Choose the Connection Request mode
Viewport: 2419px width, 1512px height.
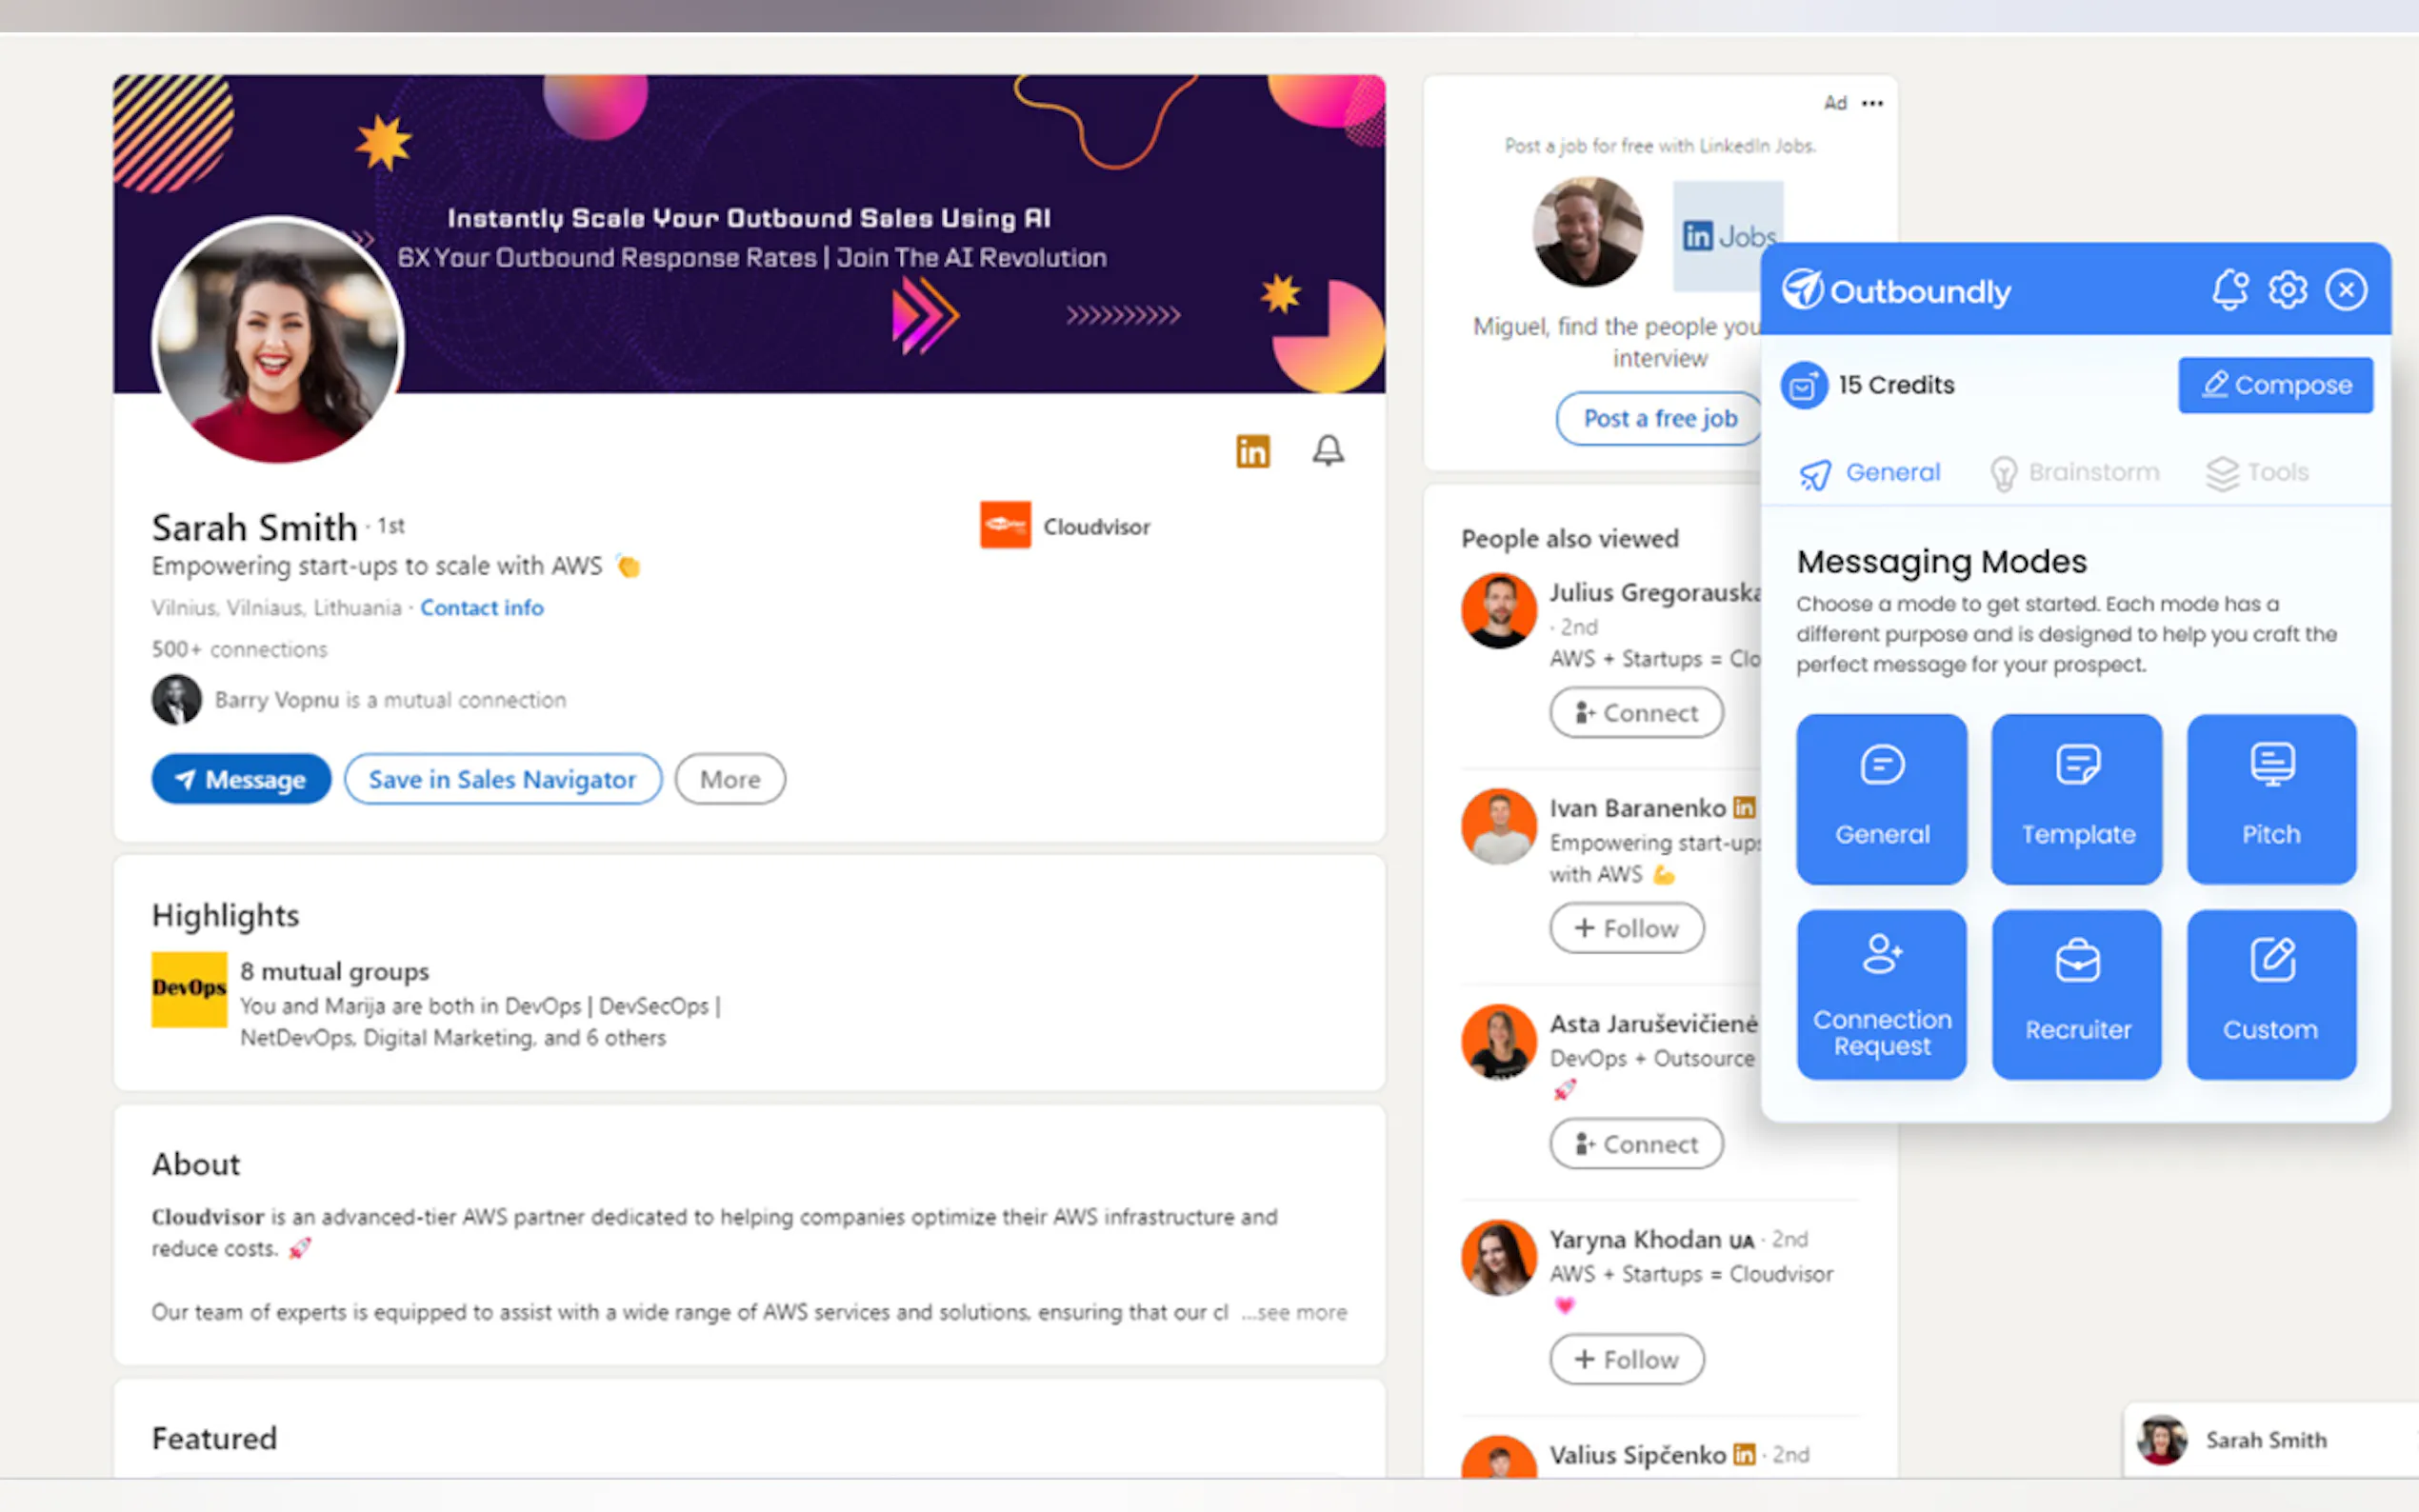click(x=1881, y=994)
